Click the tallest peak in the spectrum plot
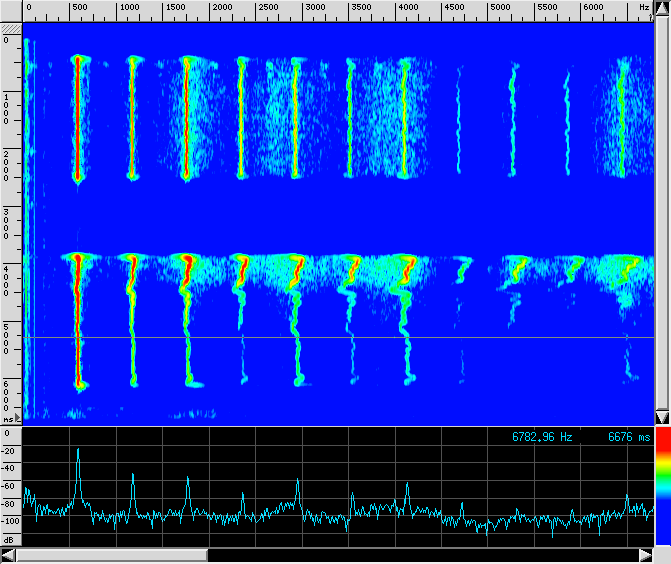This screenshot has width=671, height=564. (x=78, y=451)
